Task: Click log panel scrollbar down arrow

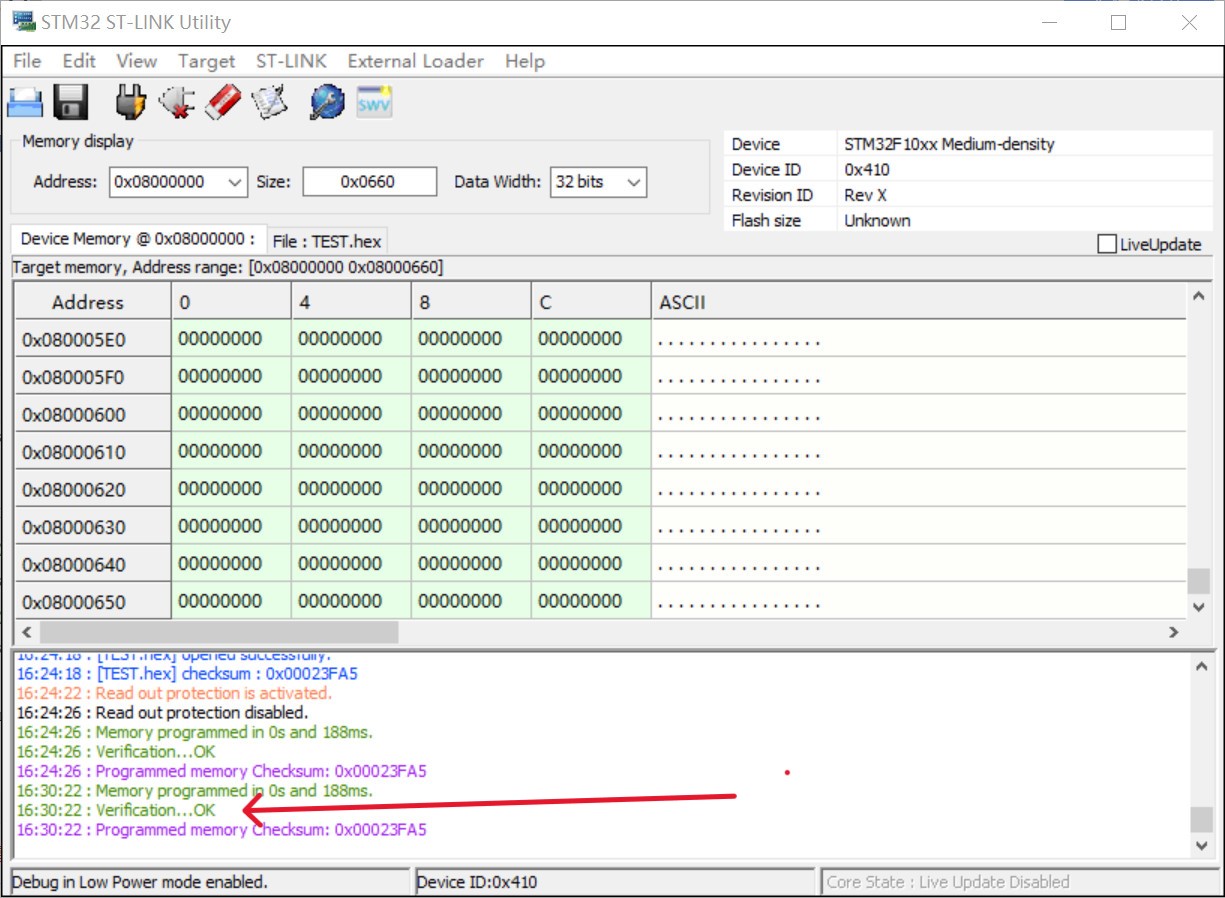Action: [1201, 845]
